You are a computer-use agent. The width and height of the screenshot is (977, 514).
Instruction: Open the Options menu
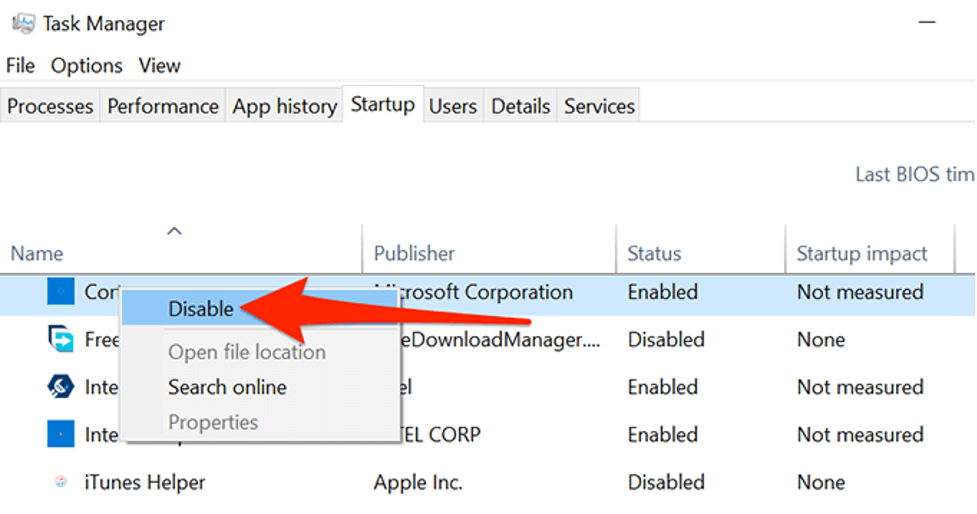coord(87,65)
